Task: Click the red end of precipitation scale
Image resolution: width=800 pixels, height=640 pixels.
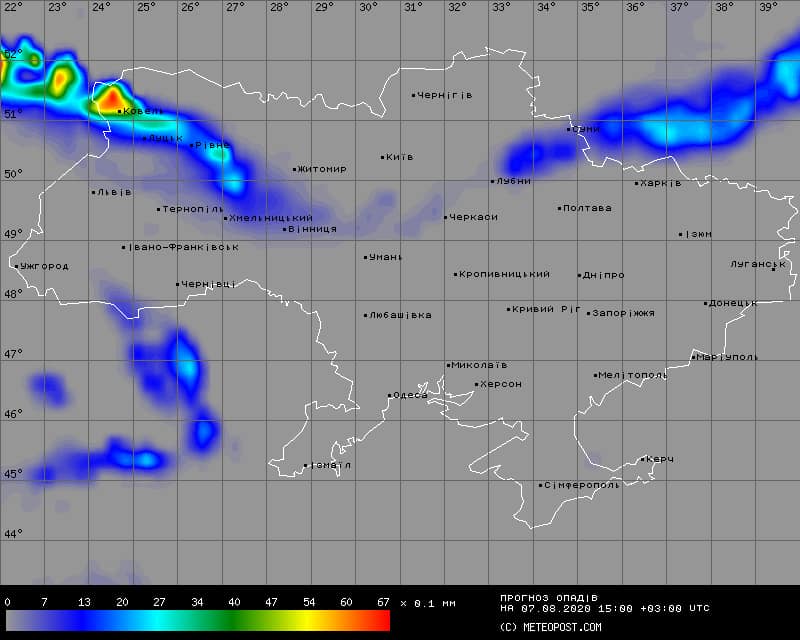Action: (380, 621)
